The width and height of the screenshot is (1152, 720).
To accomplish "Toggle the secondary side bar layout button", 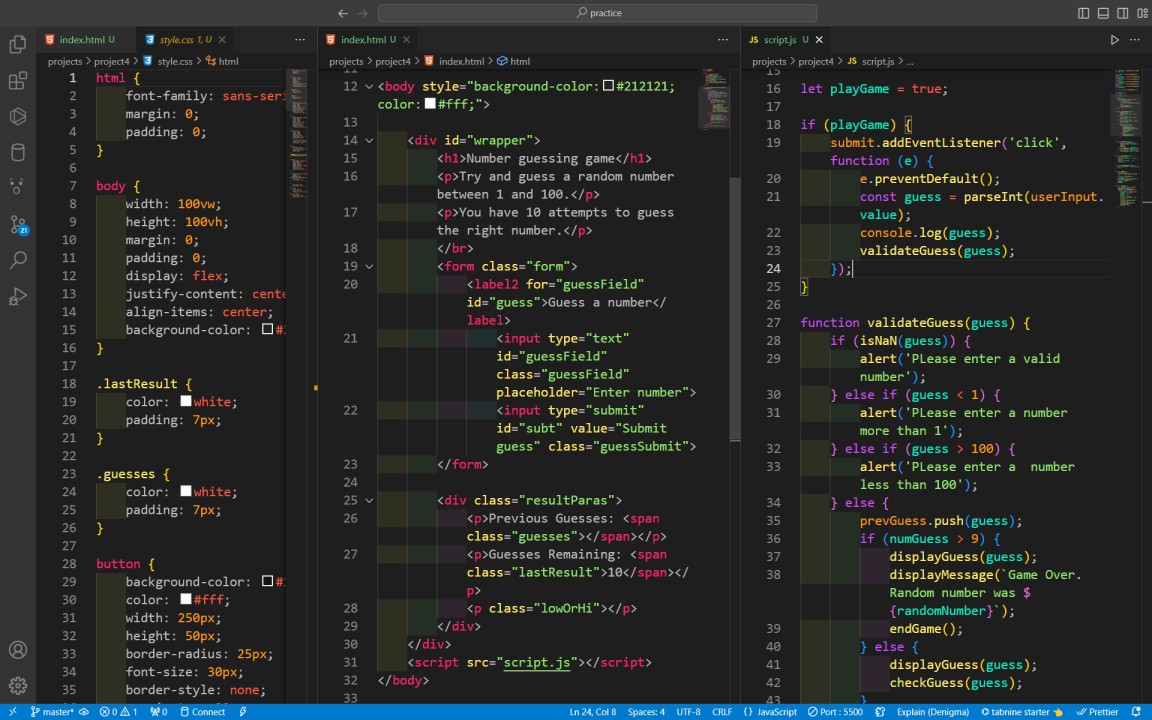I will 1122,13.
